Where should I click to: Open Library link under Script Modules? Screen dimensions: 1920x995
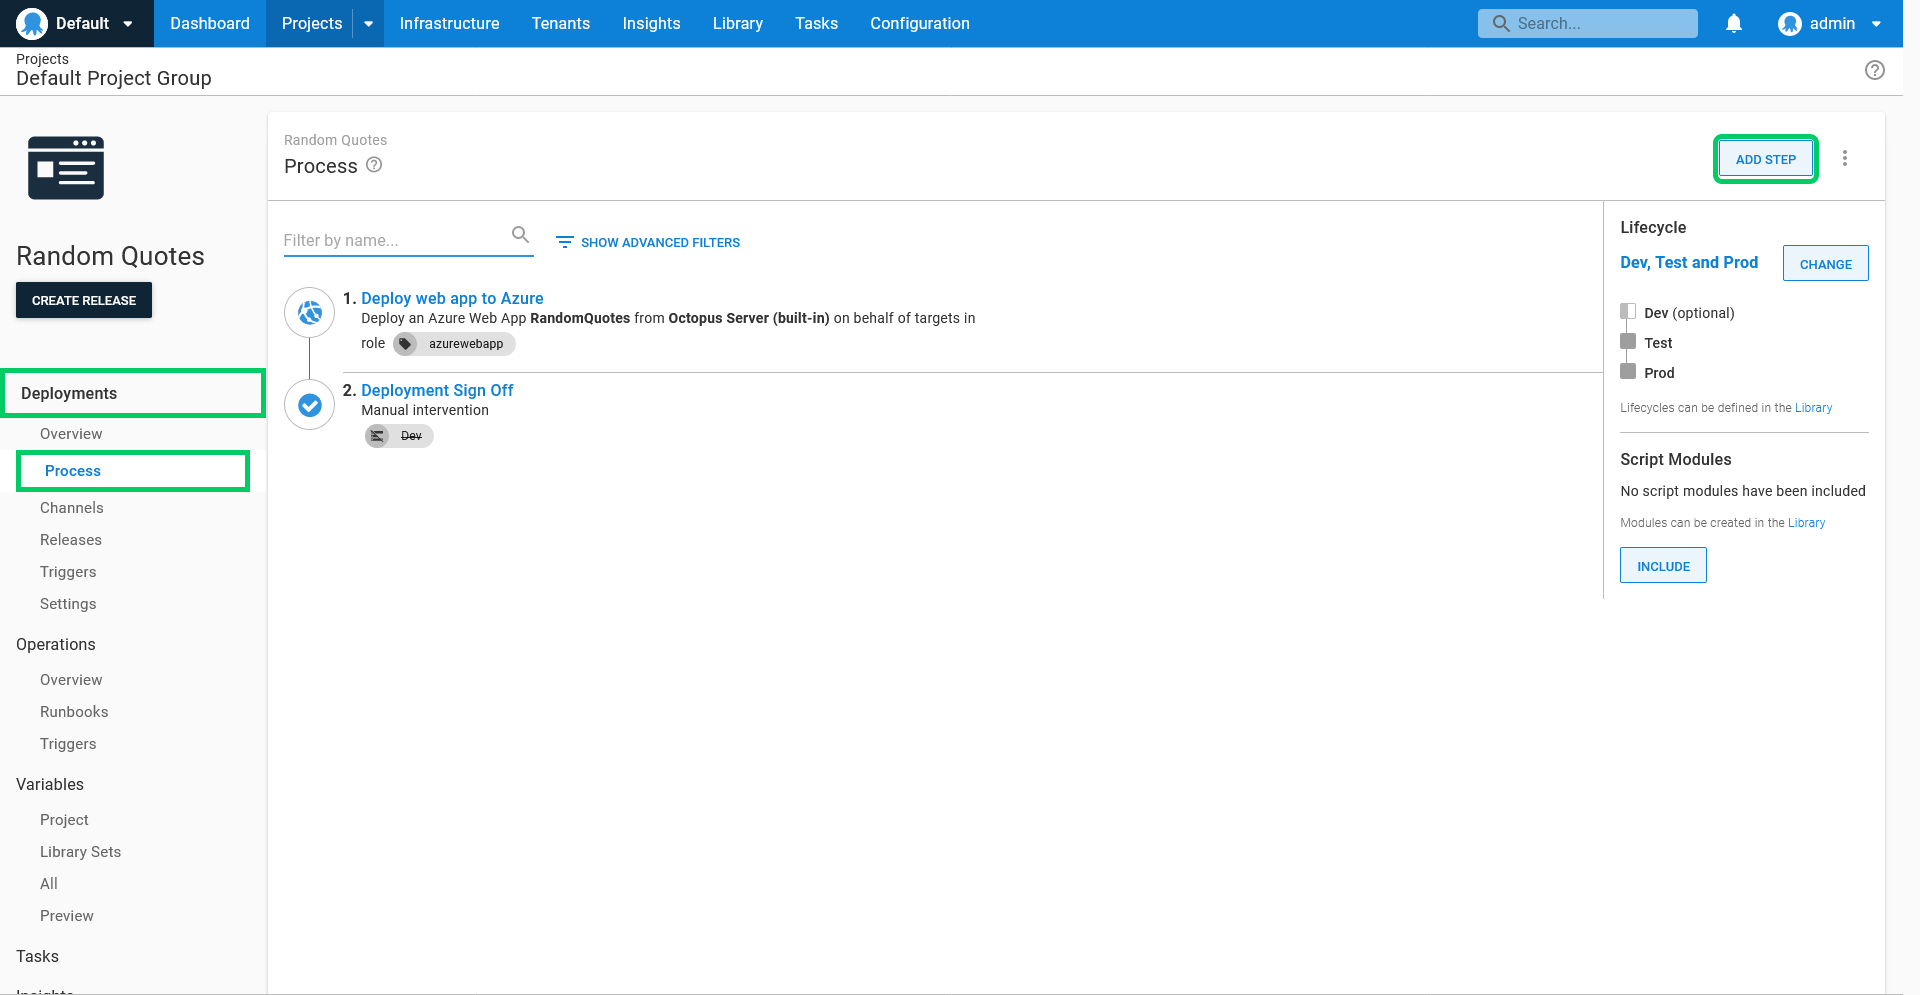click(1806, 523)
